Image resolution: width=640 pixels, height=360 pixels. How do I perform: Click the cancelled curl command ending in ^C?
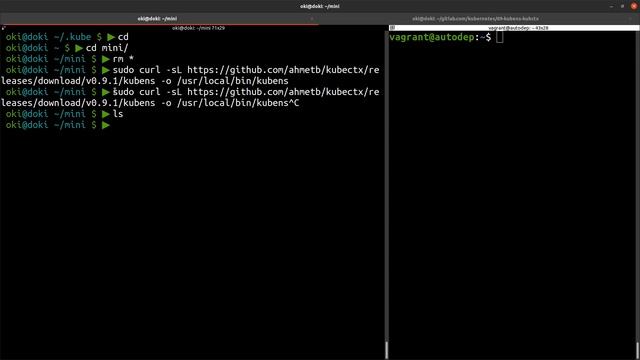point(190,97)
